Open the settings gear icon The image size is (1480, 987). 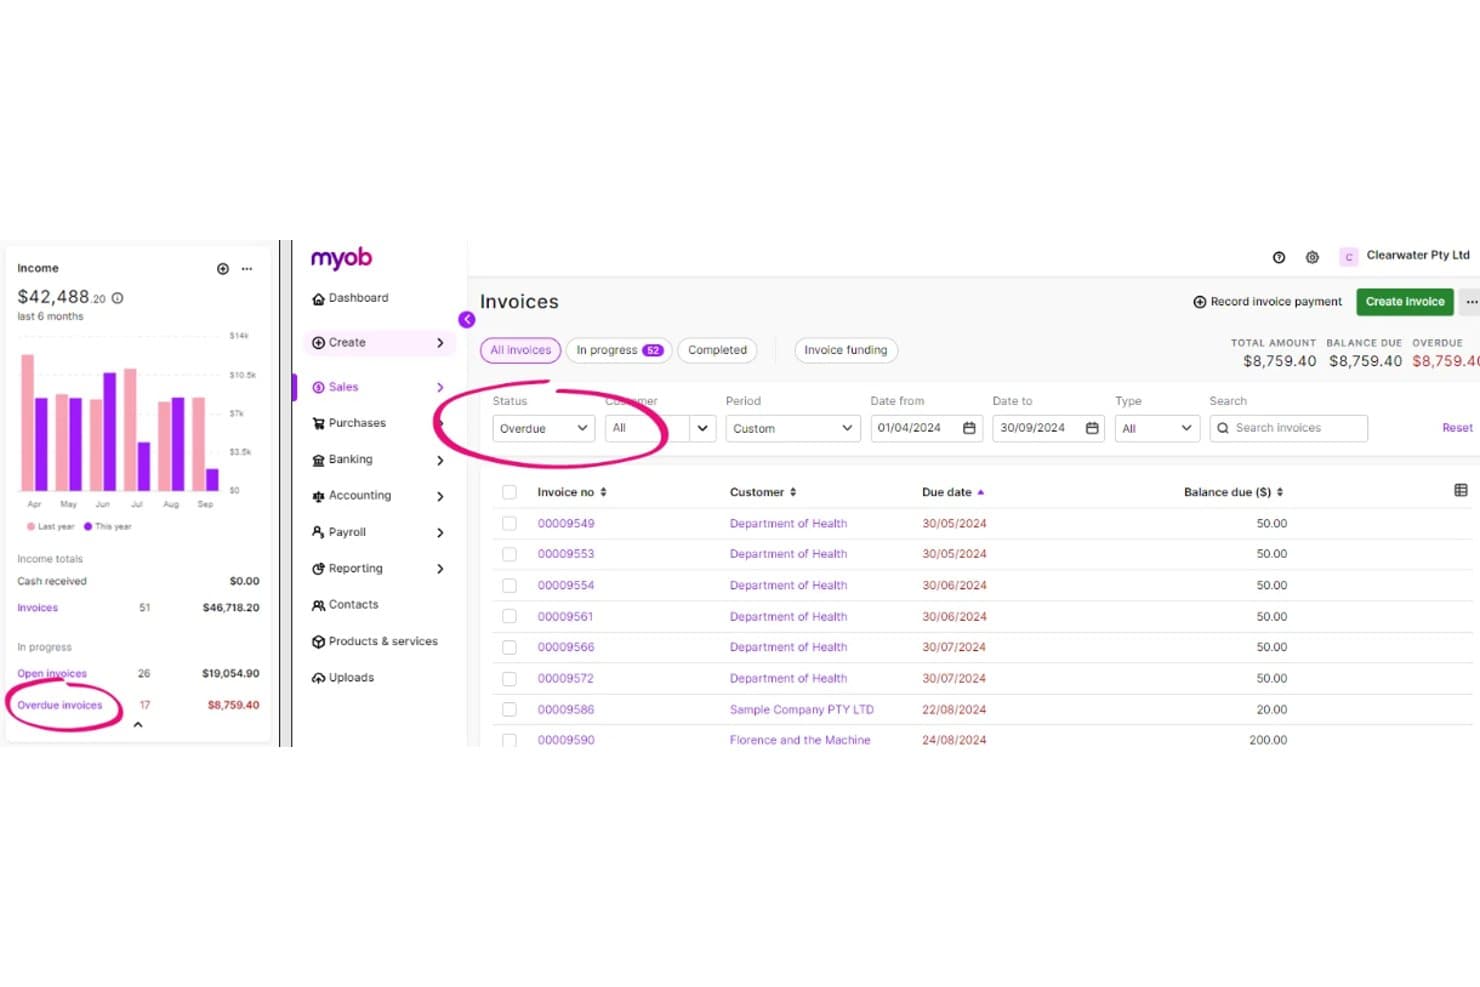[x=1313, y=257]
